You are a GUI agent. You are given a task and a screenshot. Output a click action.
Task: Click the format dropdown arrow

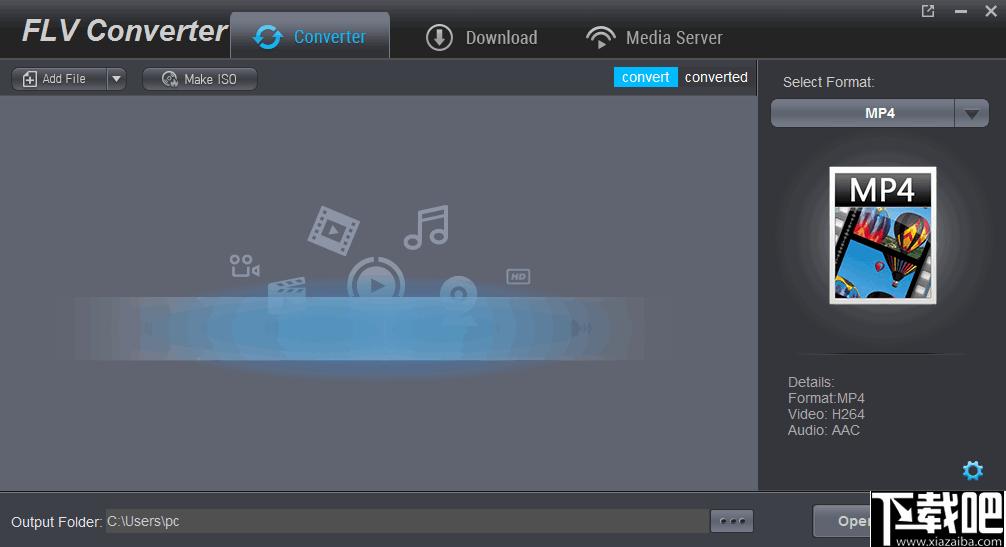click(971, 114)
